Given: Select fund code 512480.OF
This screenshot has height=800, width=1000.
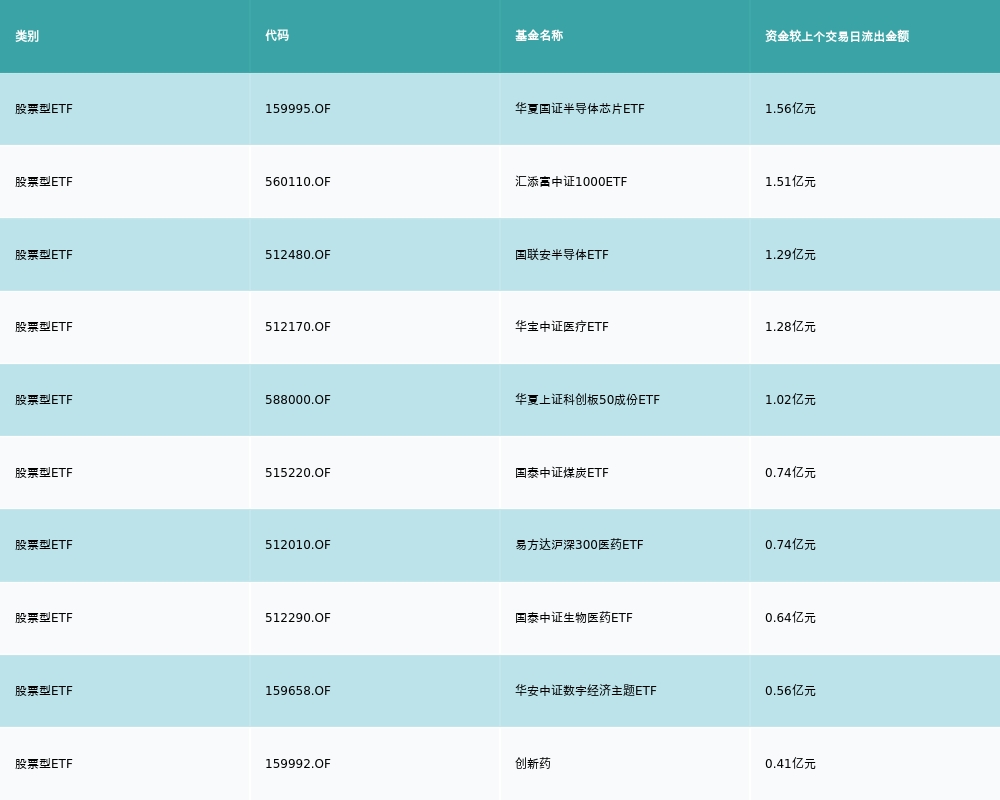Looking at the screenshot, I should [298, 255].
